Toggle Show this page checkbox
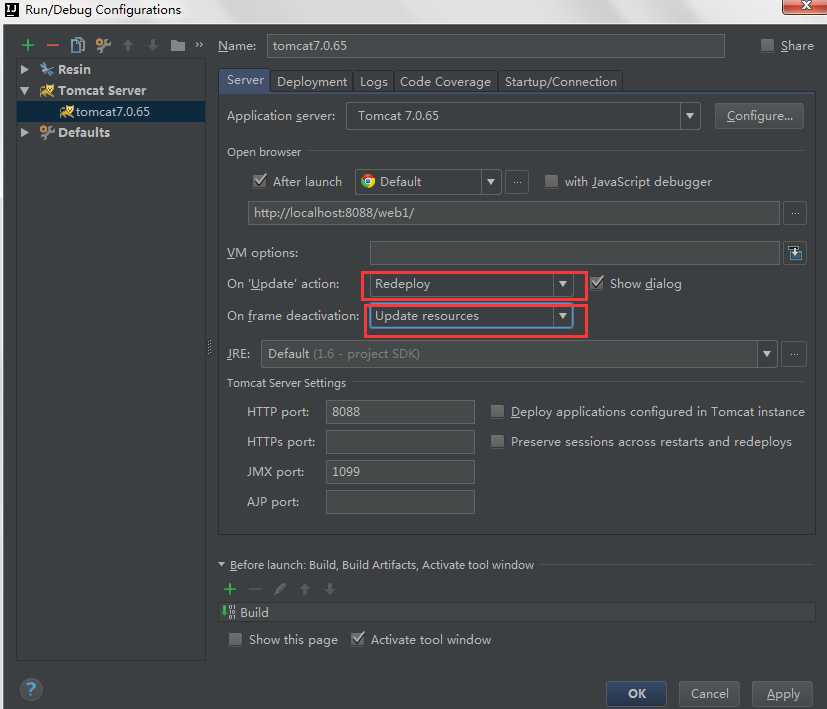This screenshot has width=827, height=709. click(235, 639)
